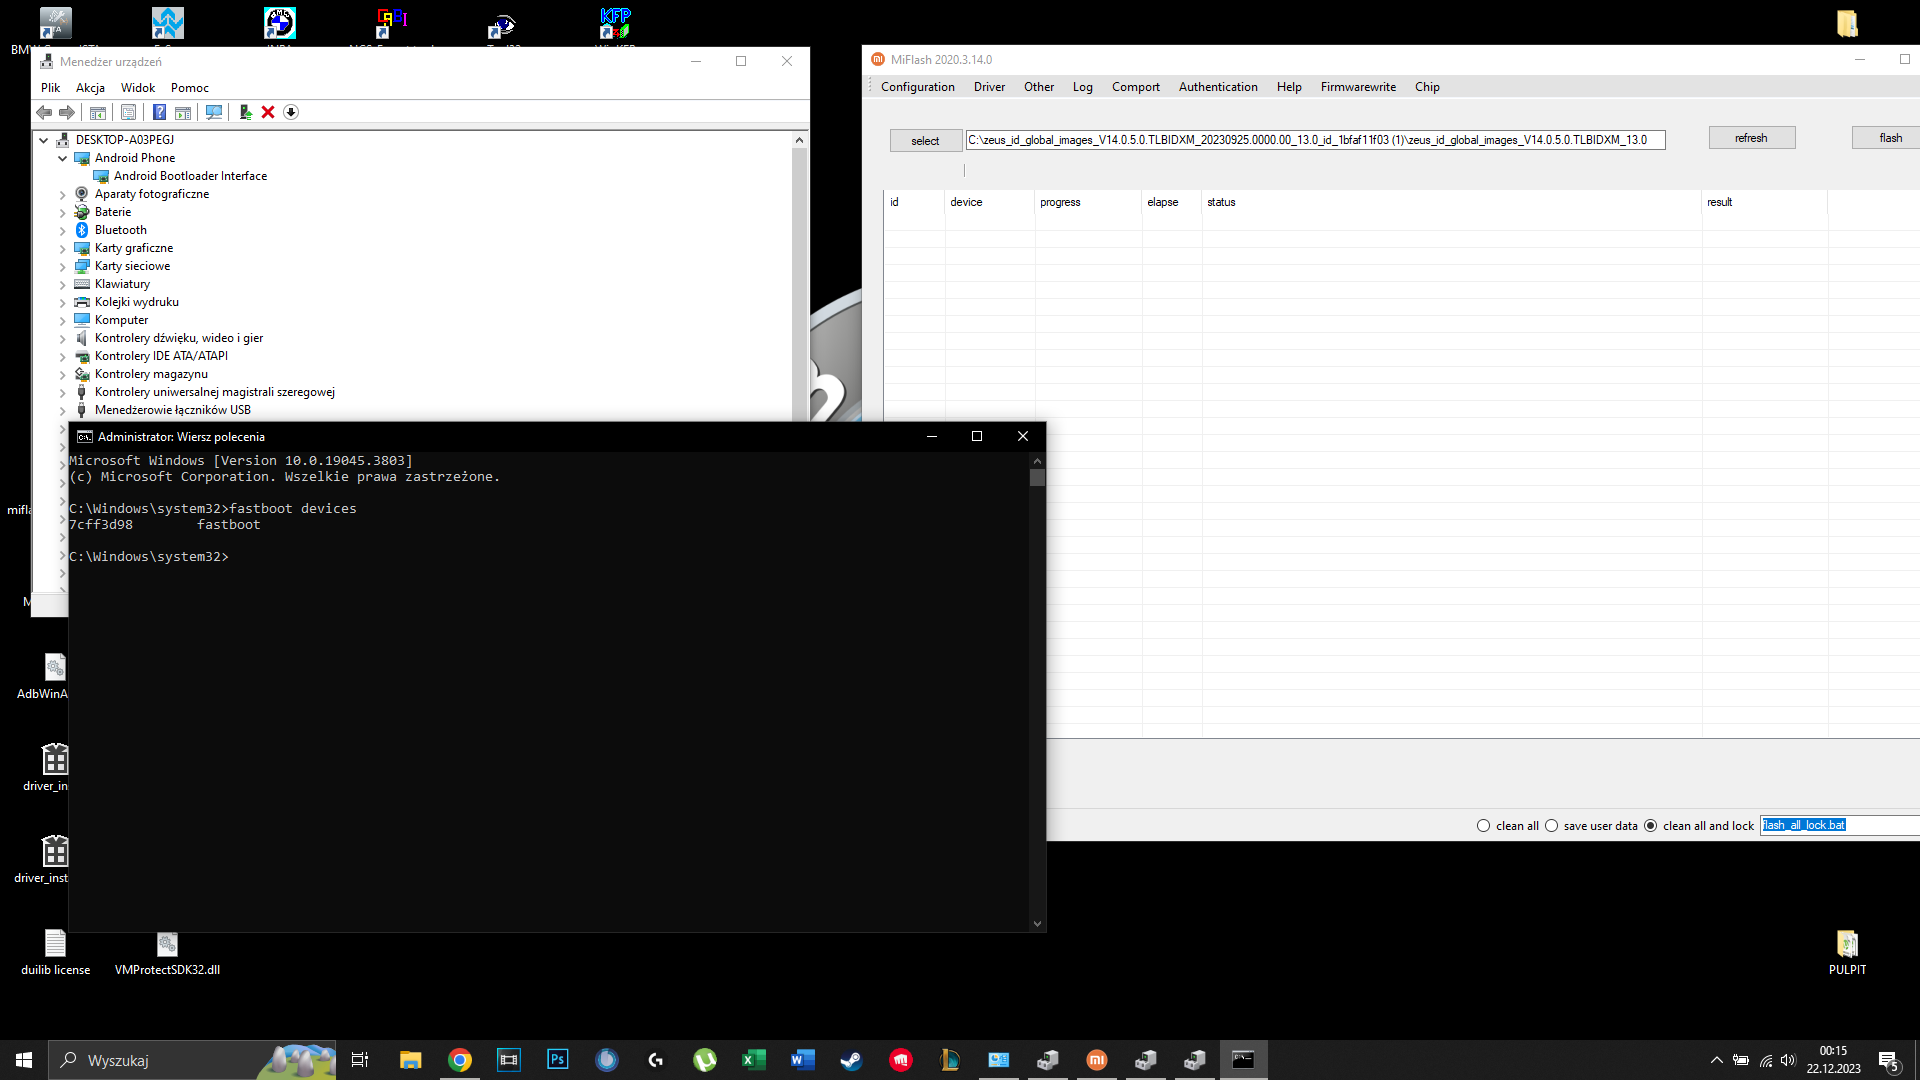Collapse the Android Phone tree node
This screenshot has height=1080, width=1920.
[62, 158]
